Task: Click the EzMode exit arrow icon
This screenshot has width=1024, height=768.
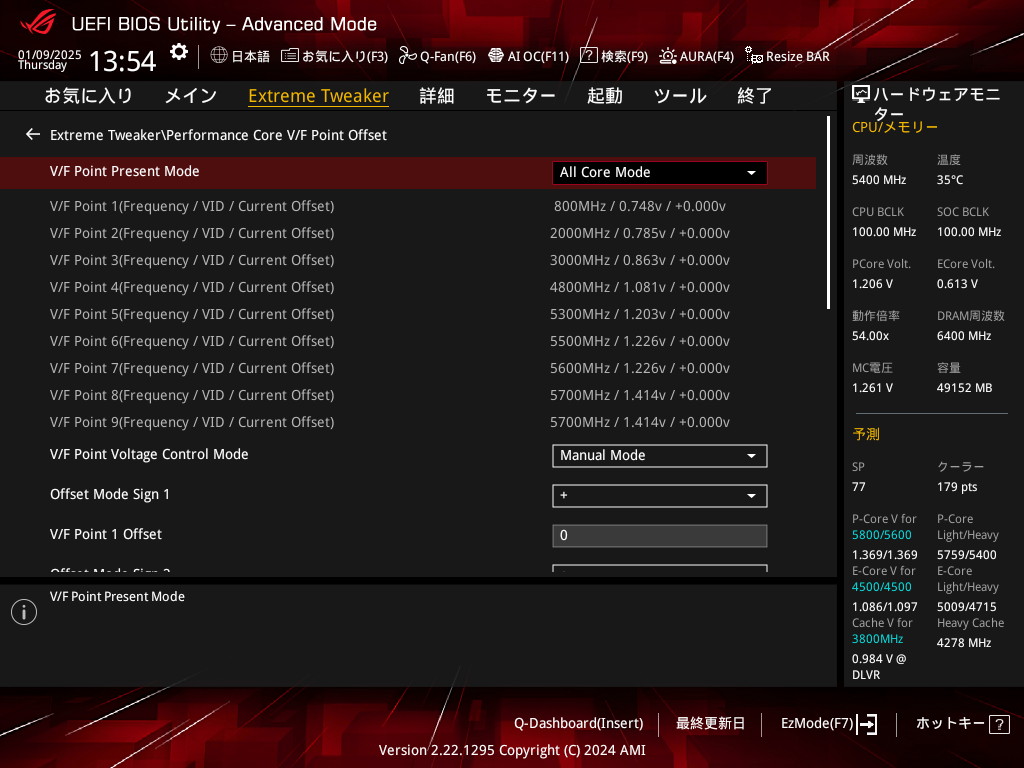Action: [867, 724]
